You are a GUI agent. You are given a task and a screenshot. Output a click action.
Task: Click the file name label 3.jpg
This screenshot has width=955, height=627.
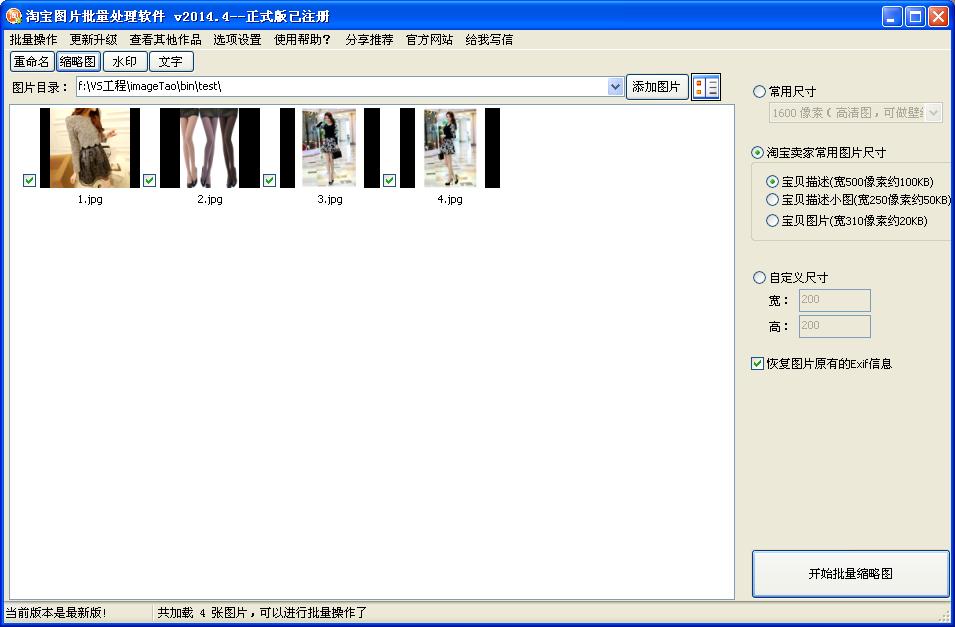pos(329,199)
